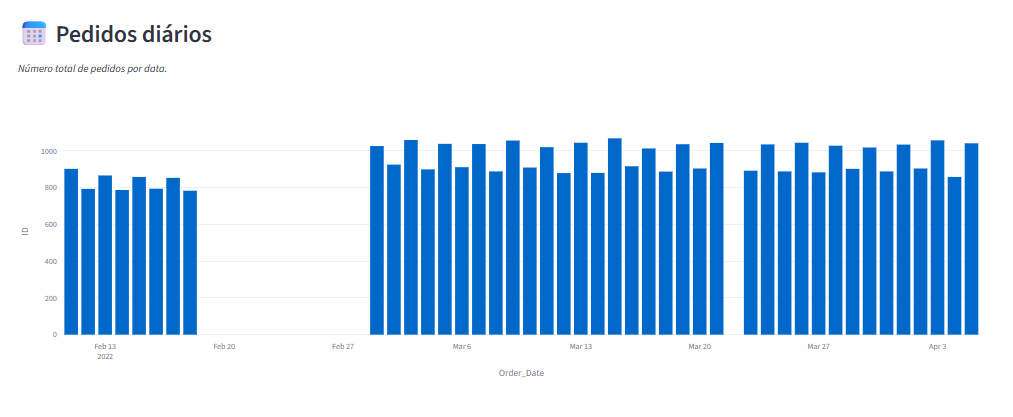
Task: Click the 400 y-axis tick label
Action: click(x=52, y=261)
